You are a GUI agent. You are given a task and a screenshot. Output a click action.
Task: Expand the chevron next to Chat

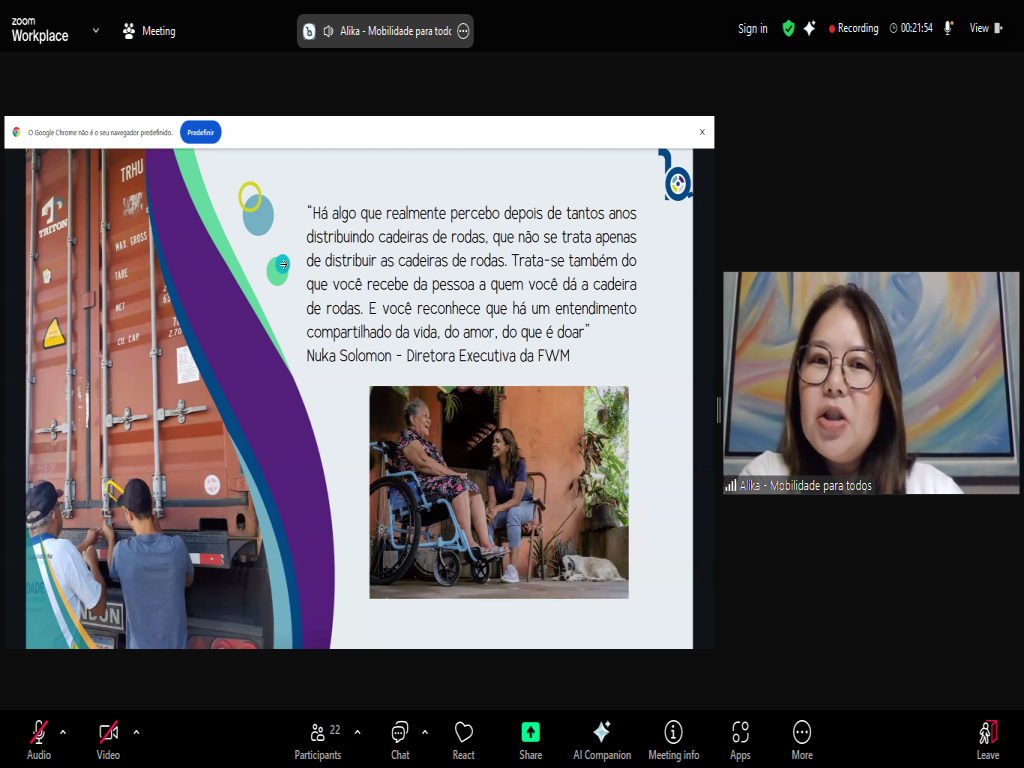pyautogui.click(x=425, y=731)
